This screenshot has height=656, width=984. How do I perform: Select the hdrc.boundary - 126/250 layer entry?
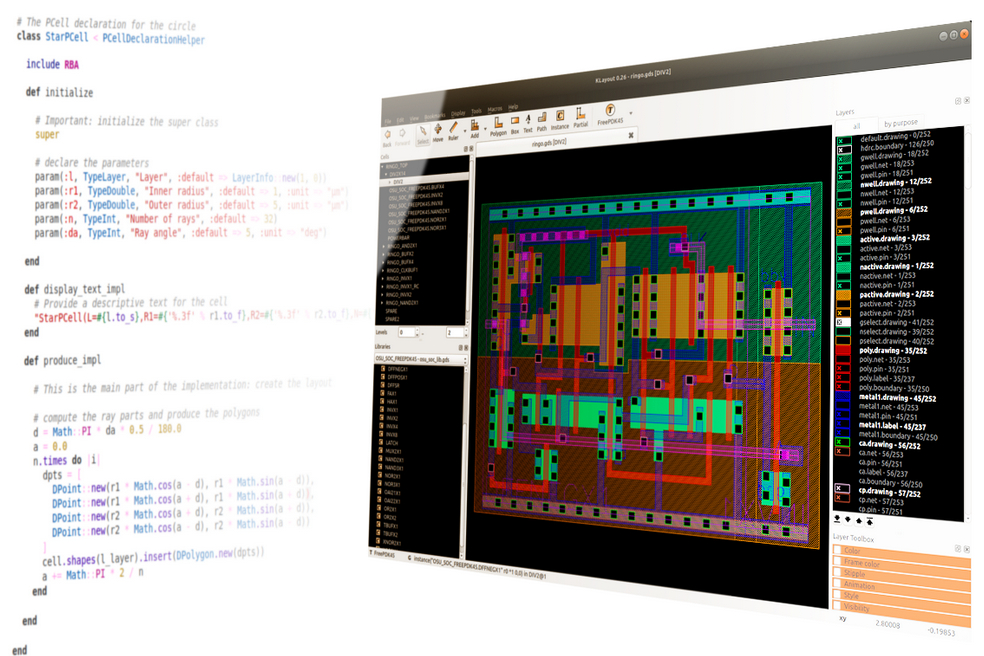[897, 146]
